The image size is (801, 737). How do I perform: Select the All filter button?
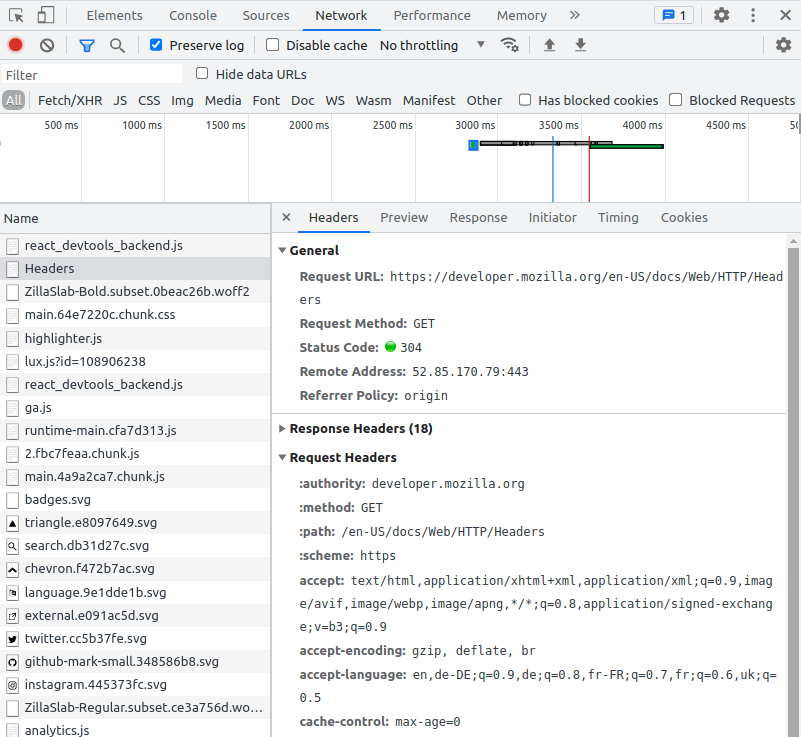pos(14,101)
